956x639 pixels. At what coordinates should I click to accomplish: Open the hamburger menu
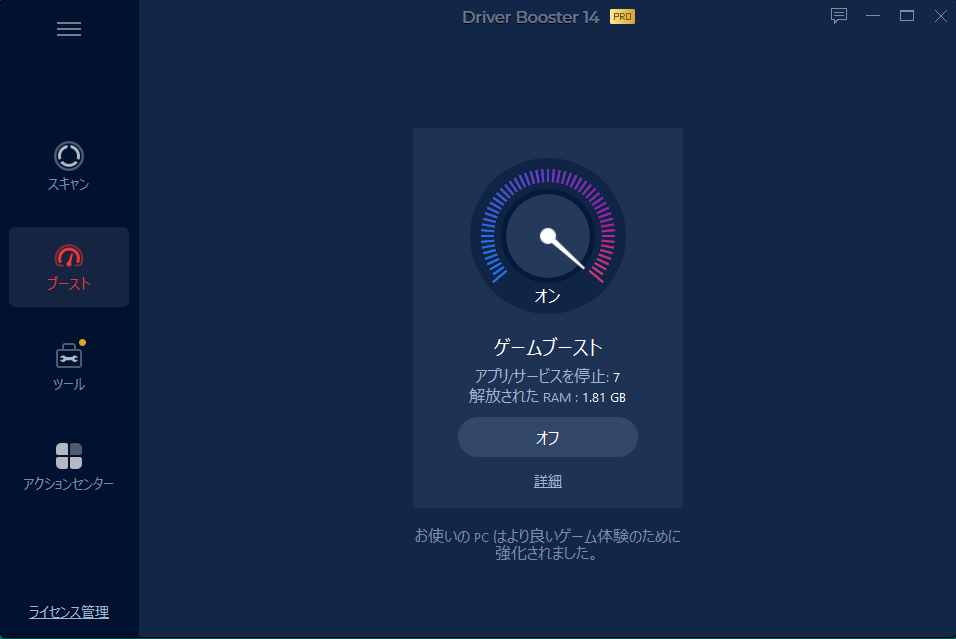pos(69,29)
